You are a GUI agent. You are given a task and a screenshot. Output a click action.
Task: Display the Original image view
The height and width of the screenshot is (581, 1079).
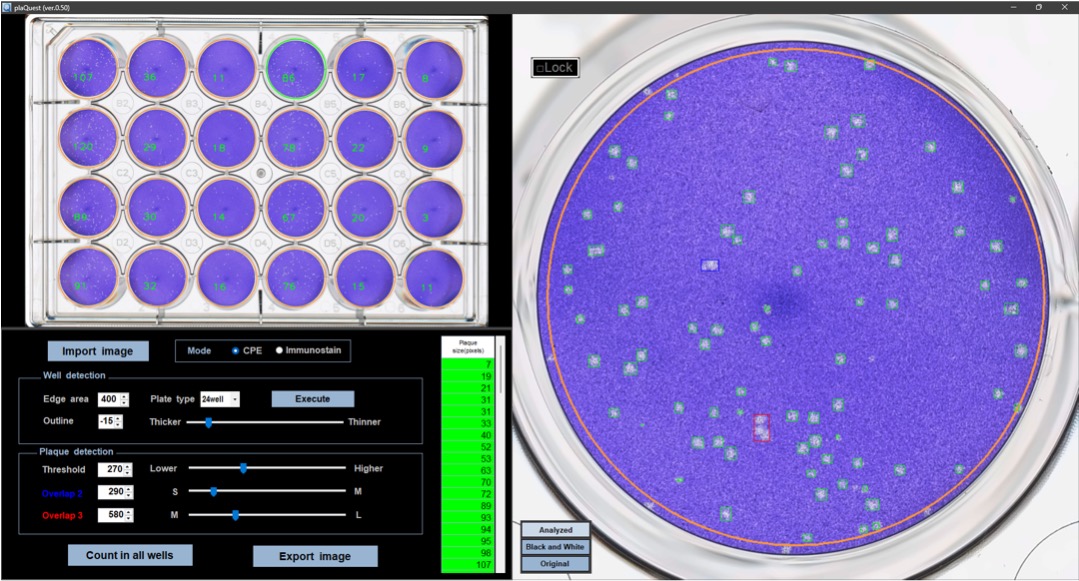(x=555, y=564)
